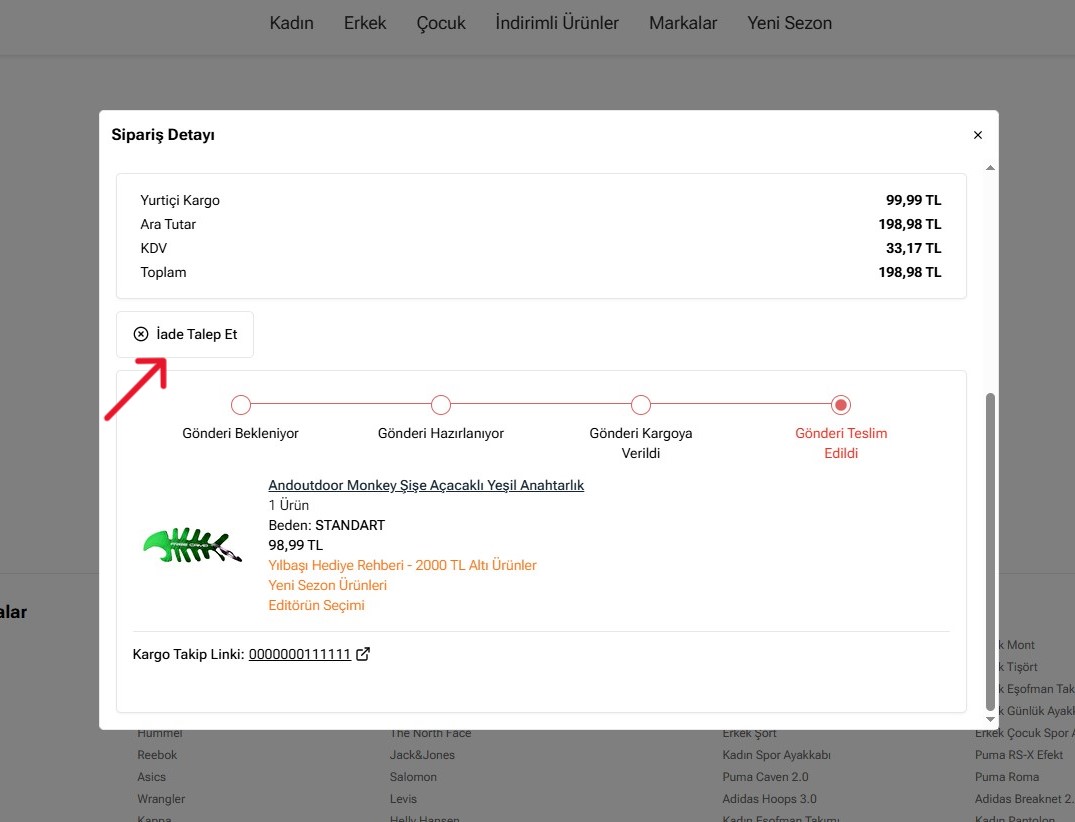Click the dialog vertical scrollbar thumb

[990, 552]
